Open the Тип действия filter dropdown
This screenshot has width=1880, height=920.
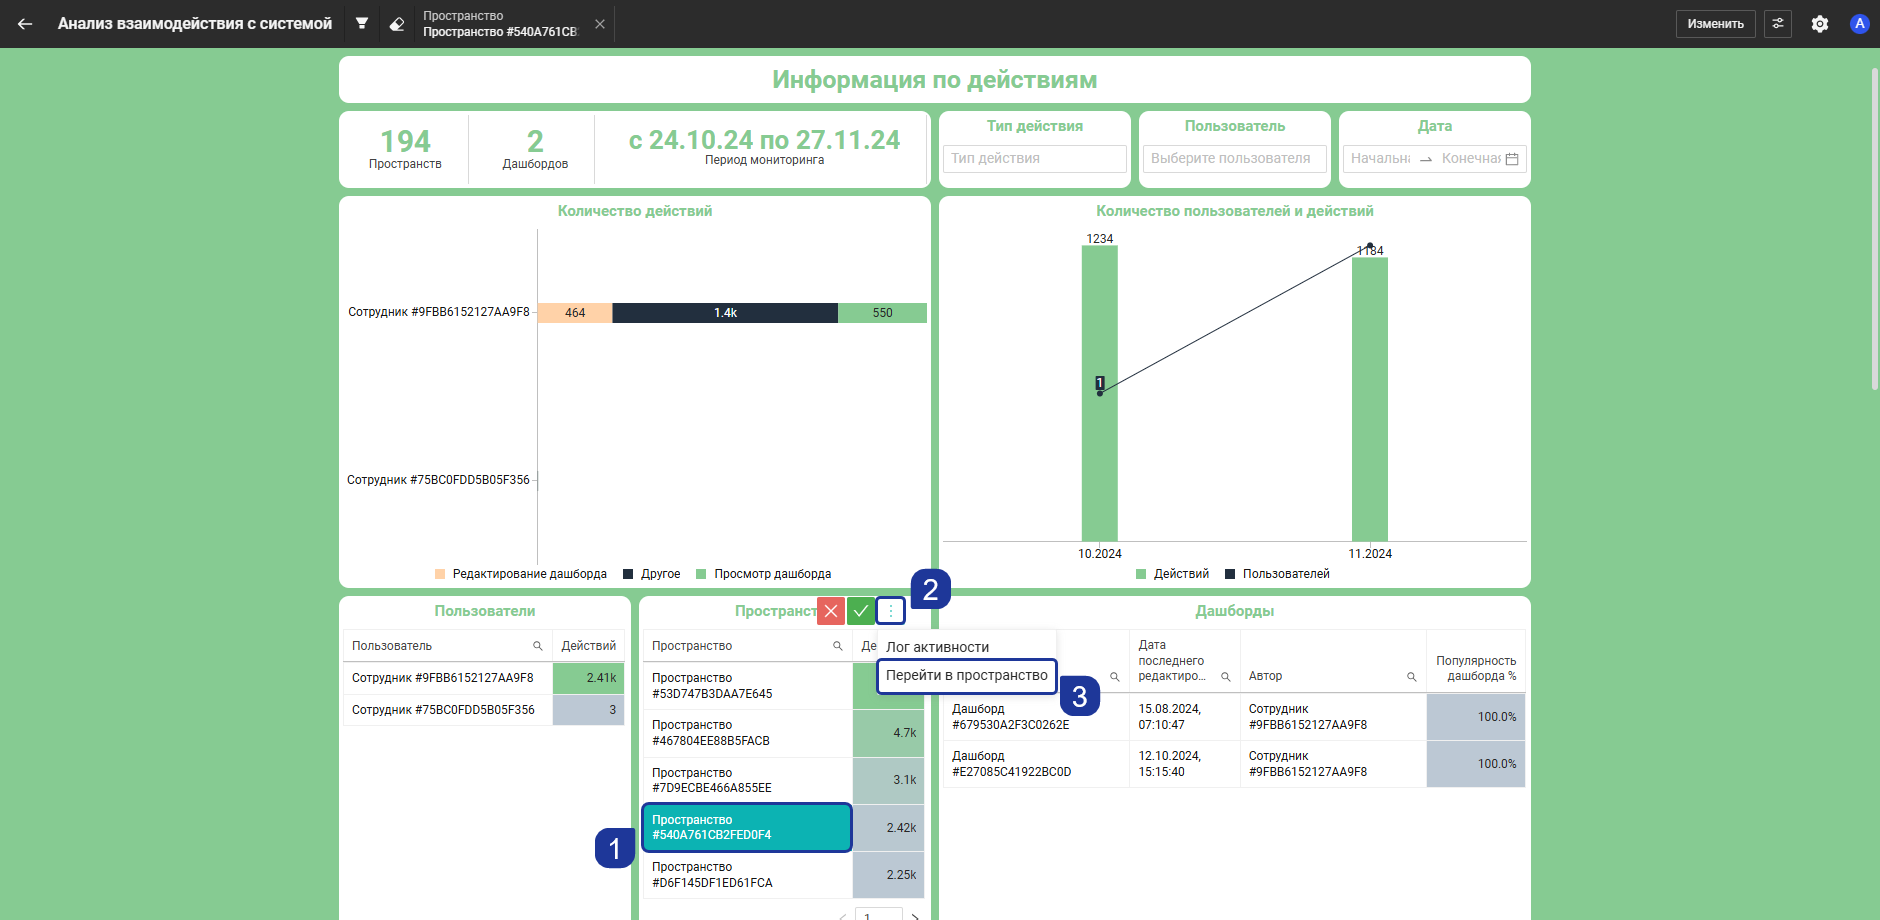(1034, 158)
